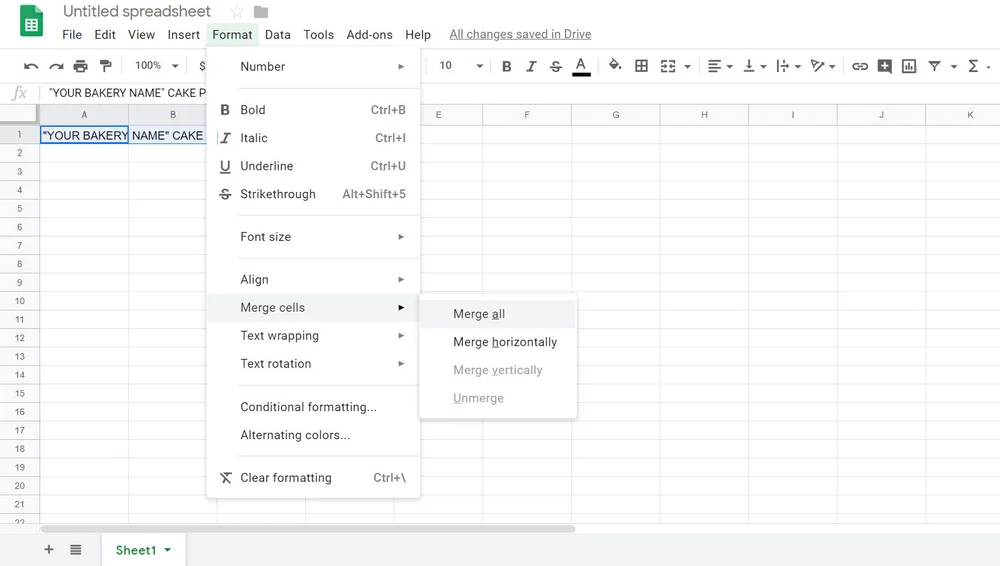This screenshot has height=566, width=1000.
Task: Select Merge horizontally
Action: (498, 342)
